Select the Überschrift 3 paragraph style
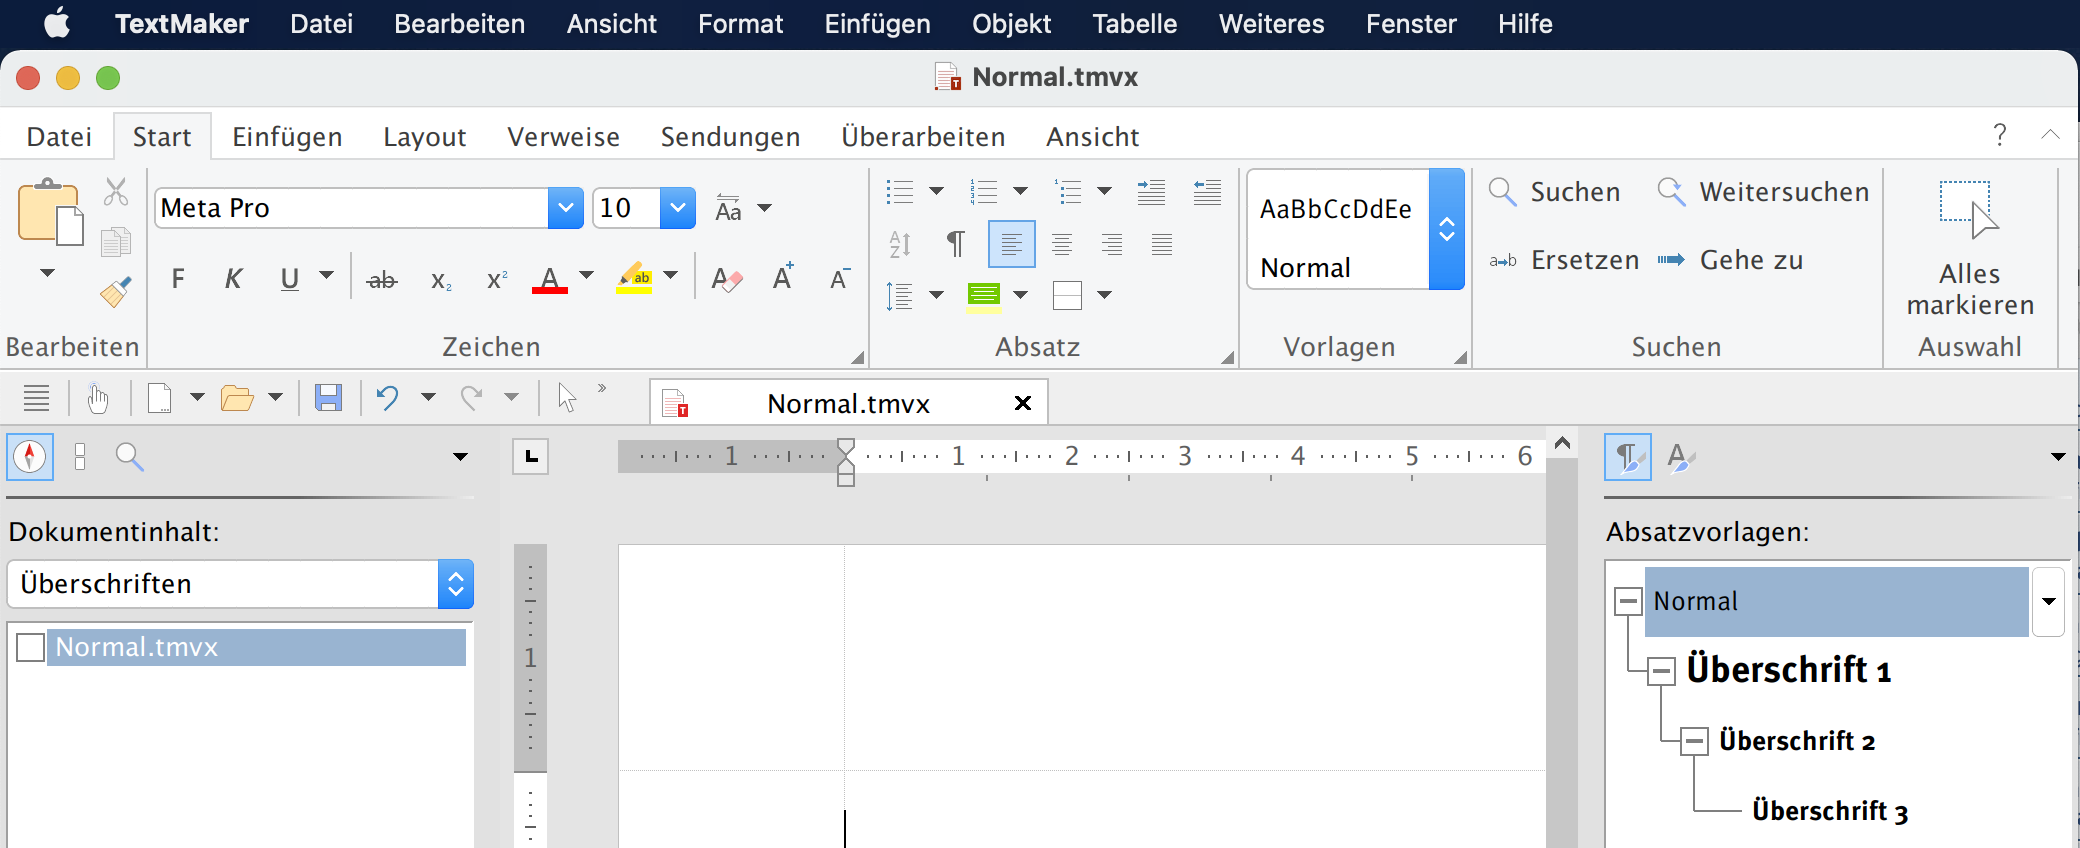This screenshot has width=2080, height=848. 1830,811
